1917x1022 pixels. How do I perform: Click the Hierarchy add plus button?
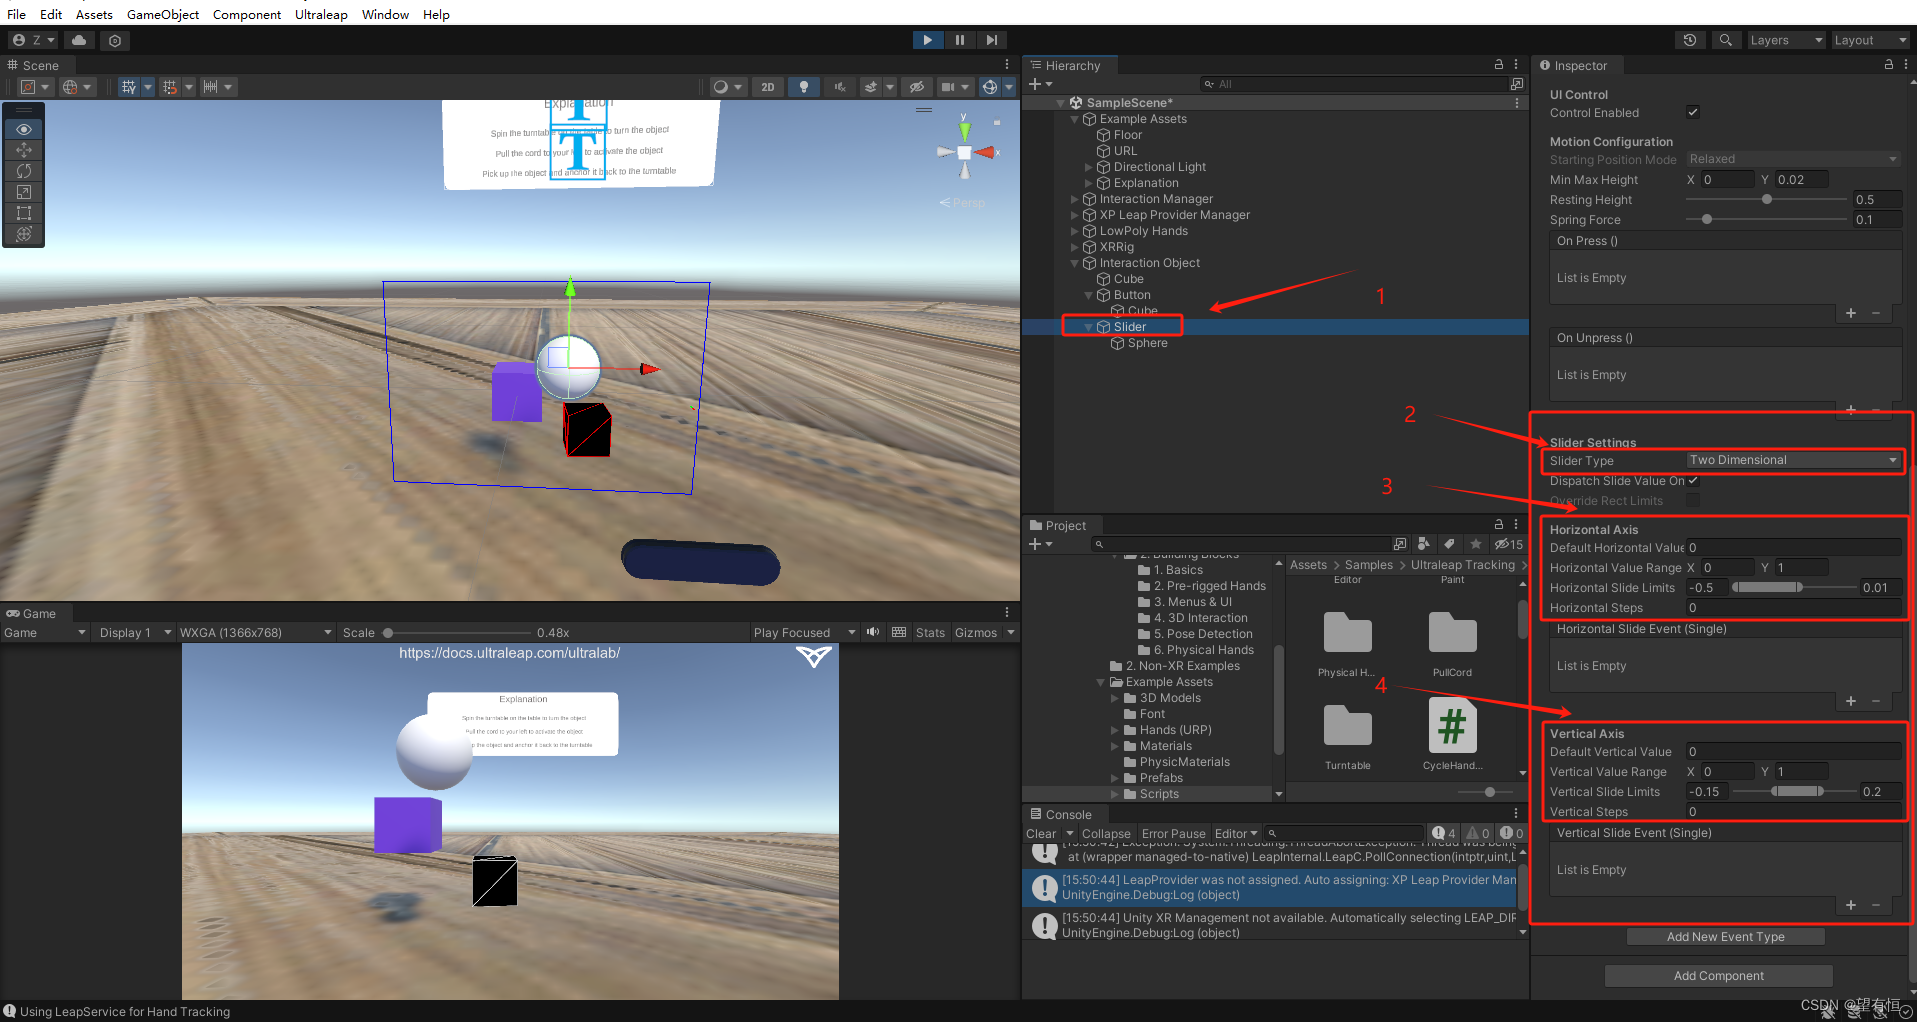1040,84
